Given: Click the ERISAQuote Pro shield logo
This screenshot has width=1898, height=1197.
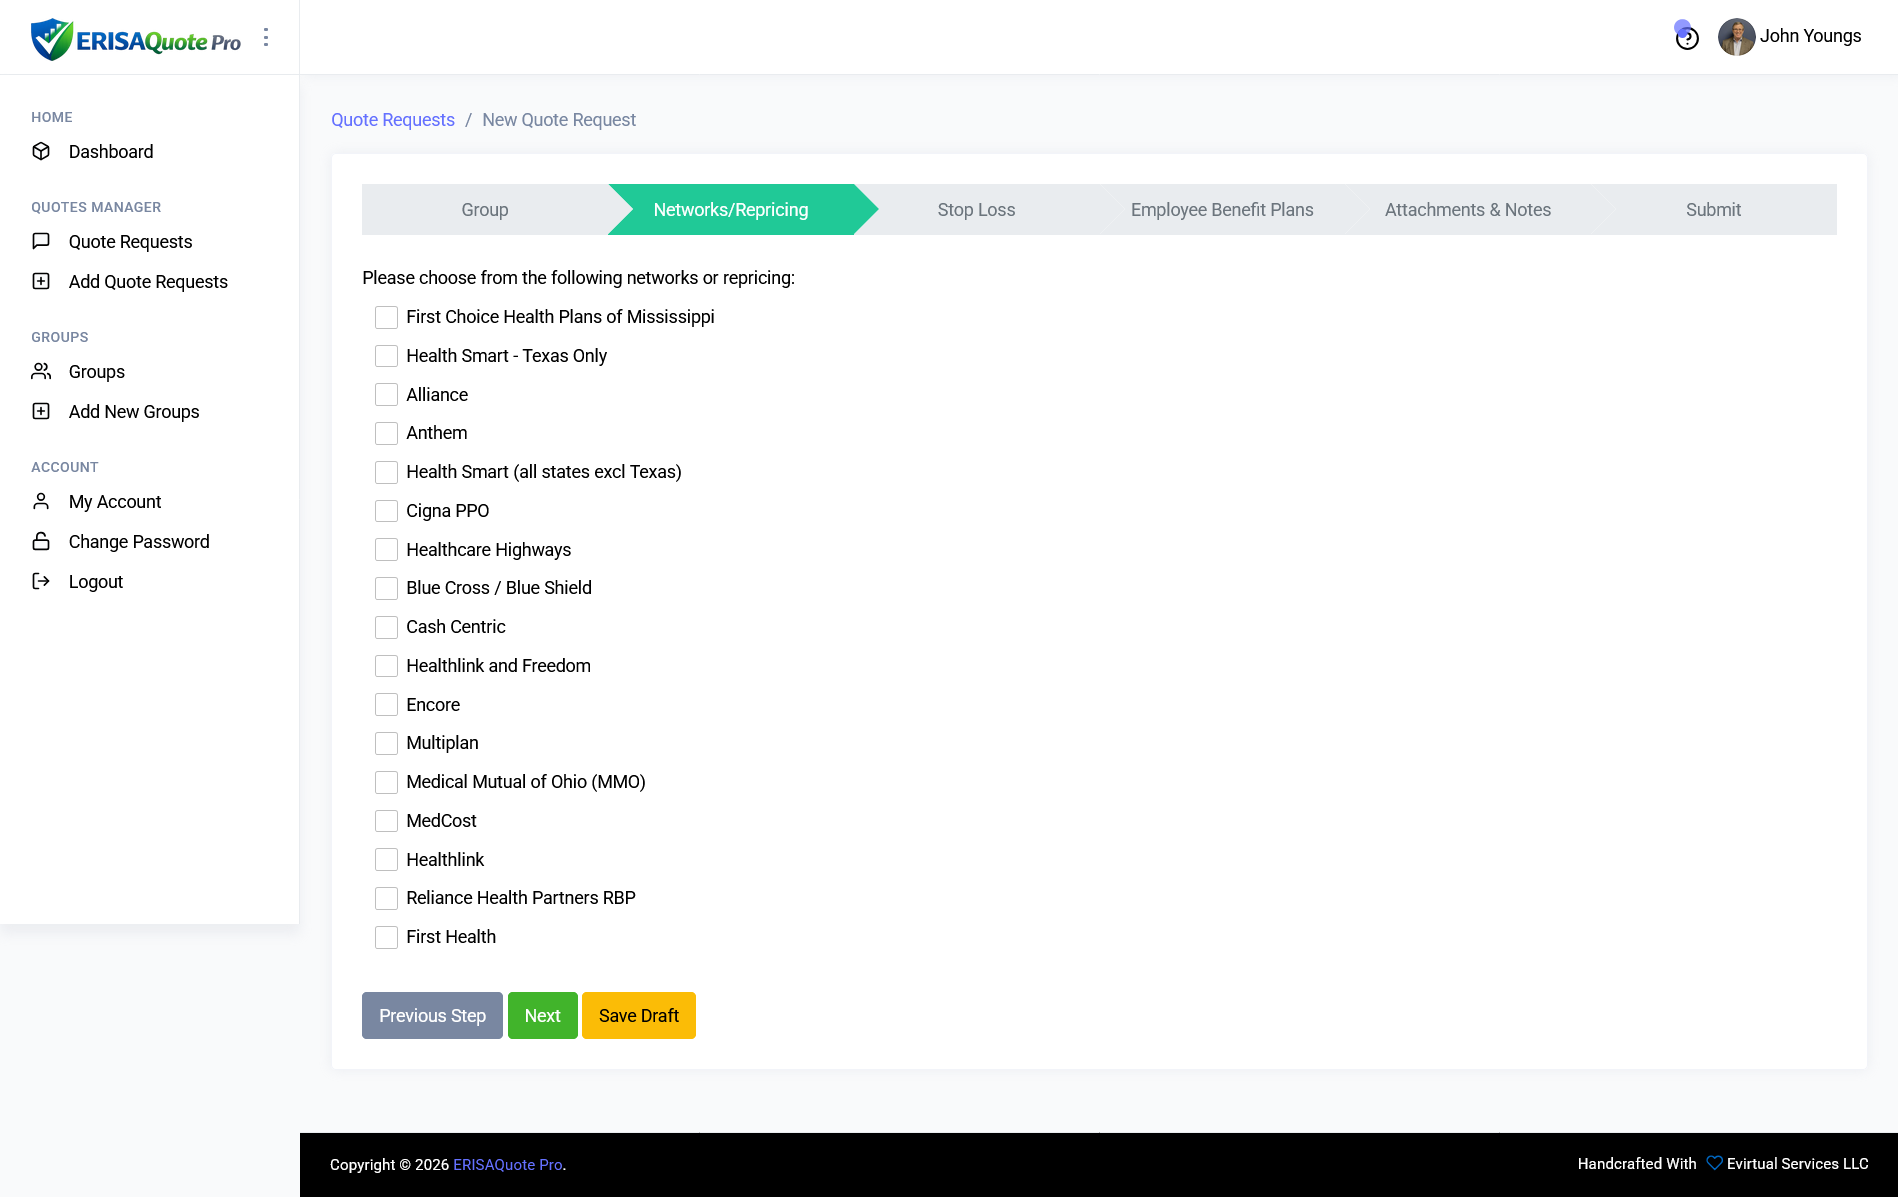Looking at the screenshot, I should click(x=52, y=39).
